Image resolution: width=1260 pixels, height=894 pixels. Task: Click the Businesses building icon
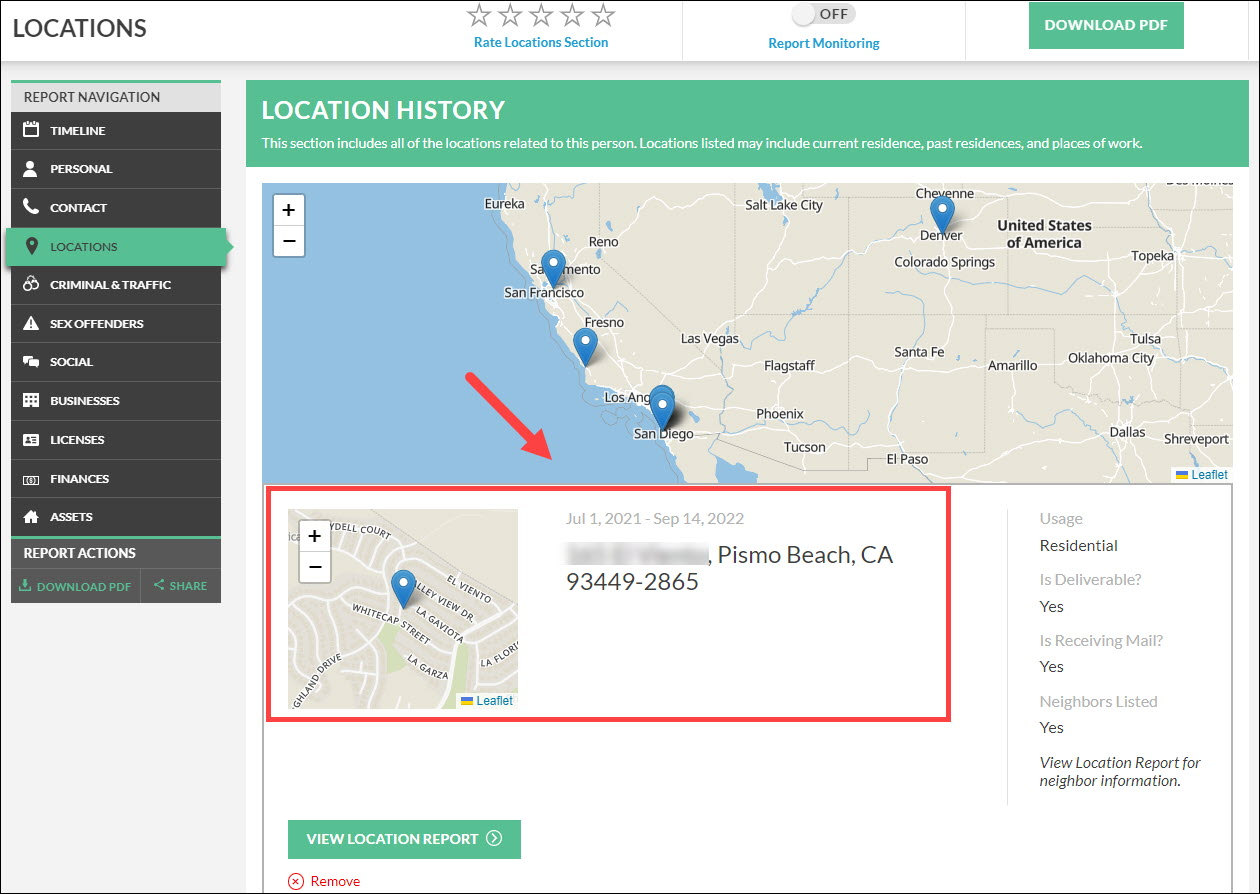[x=31, y=401]
